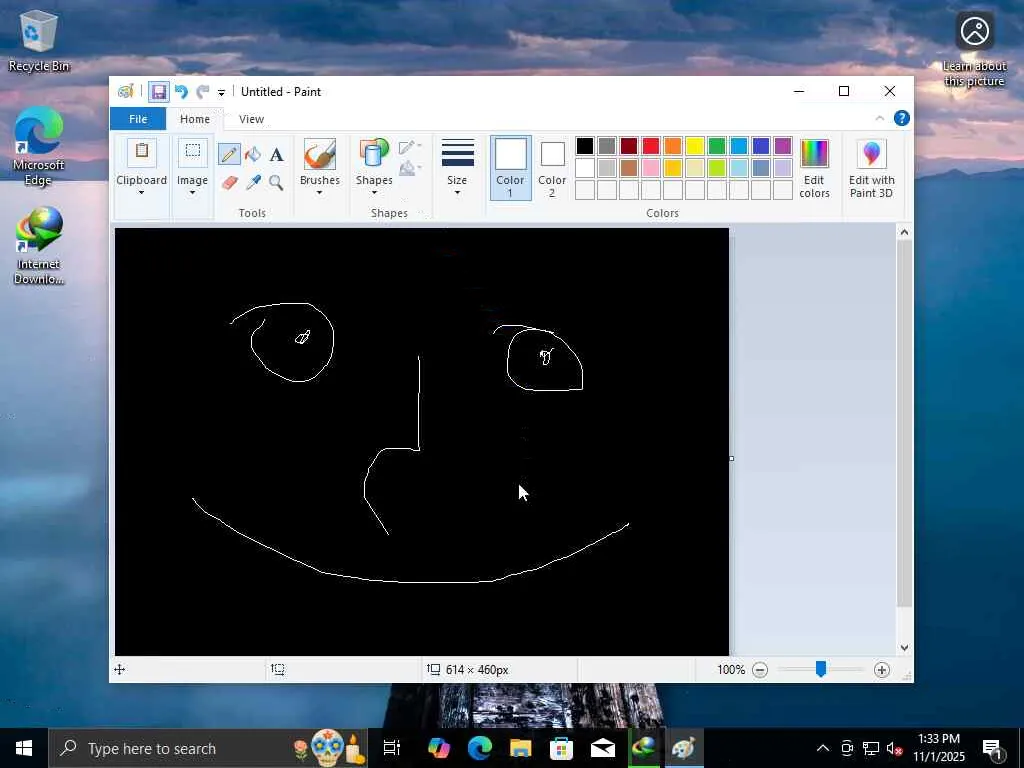Click the zoom in plus button
Viewport: 1024px width, 768px height.
[x=881, y=670]
